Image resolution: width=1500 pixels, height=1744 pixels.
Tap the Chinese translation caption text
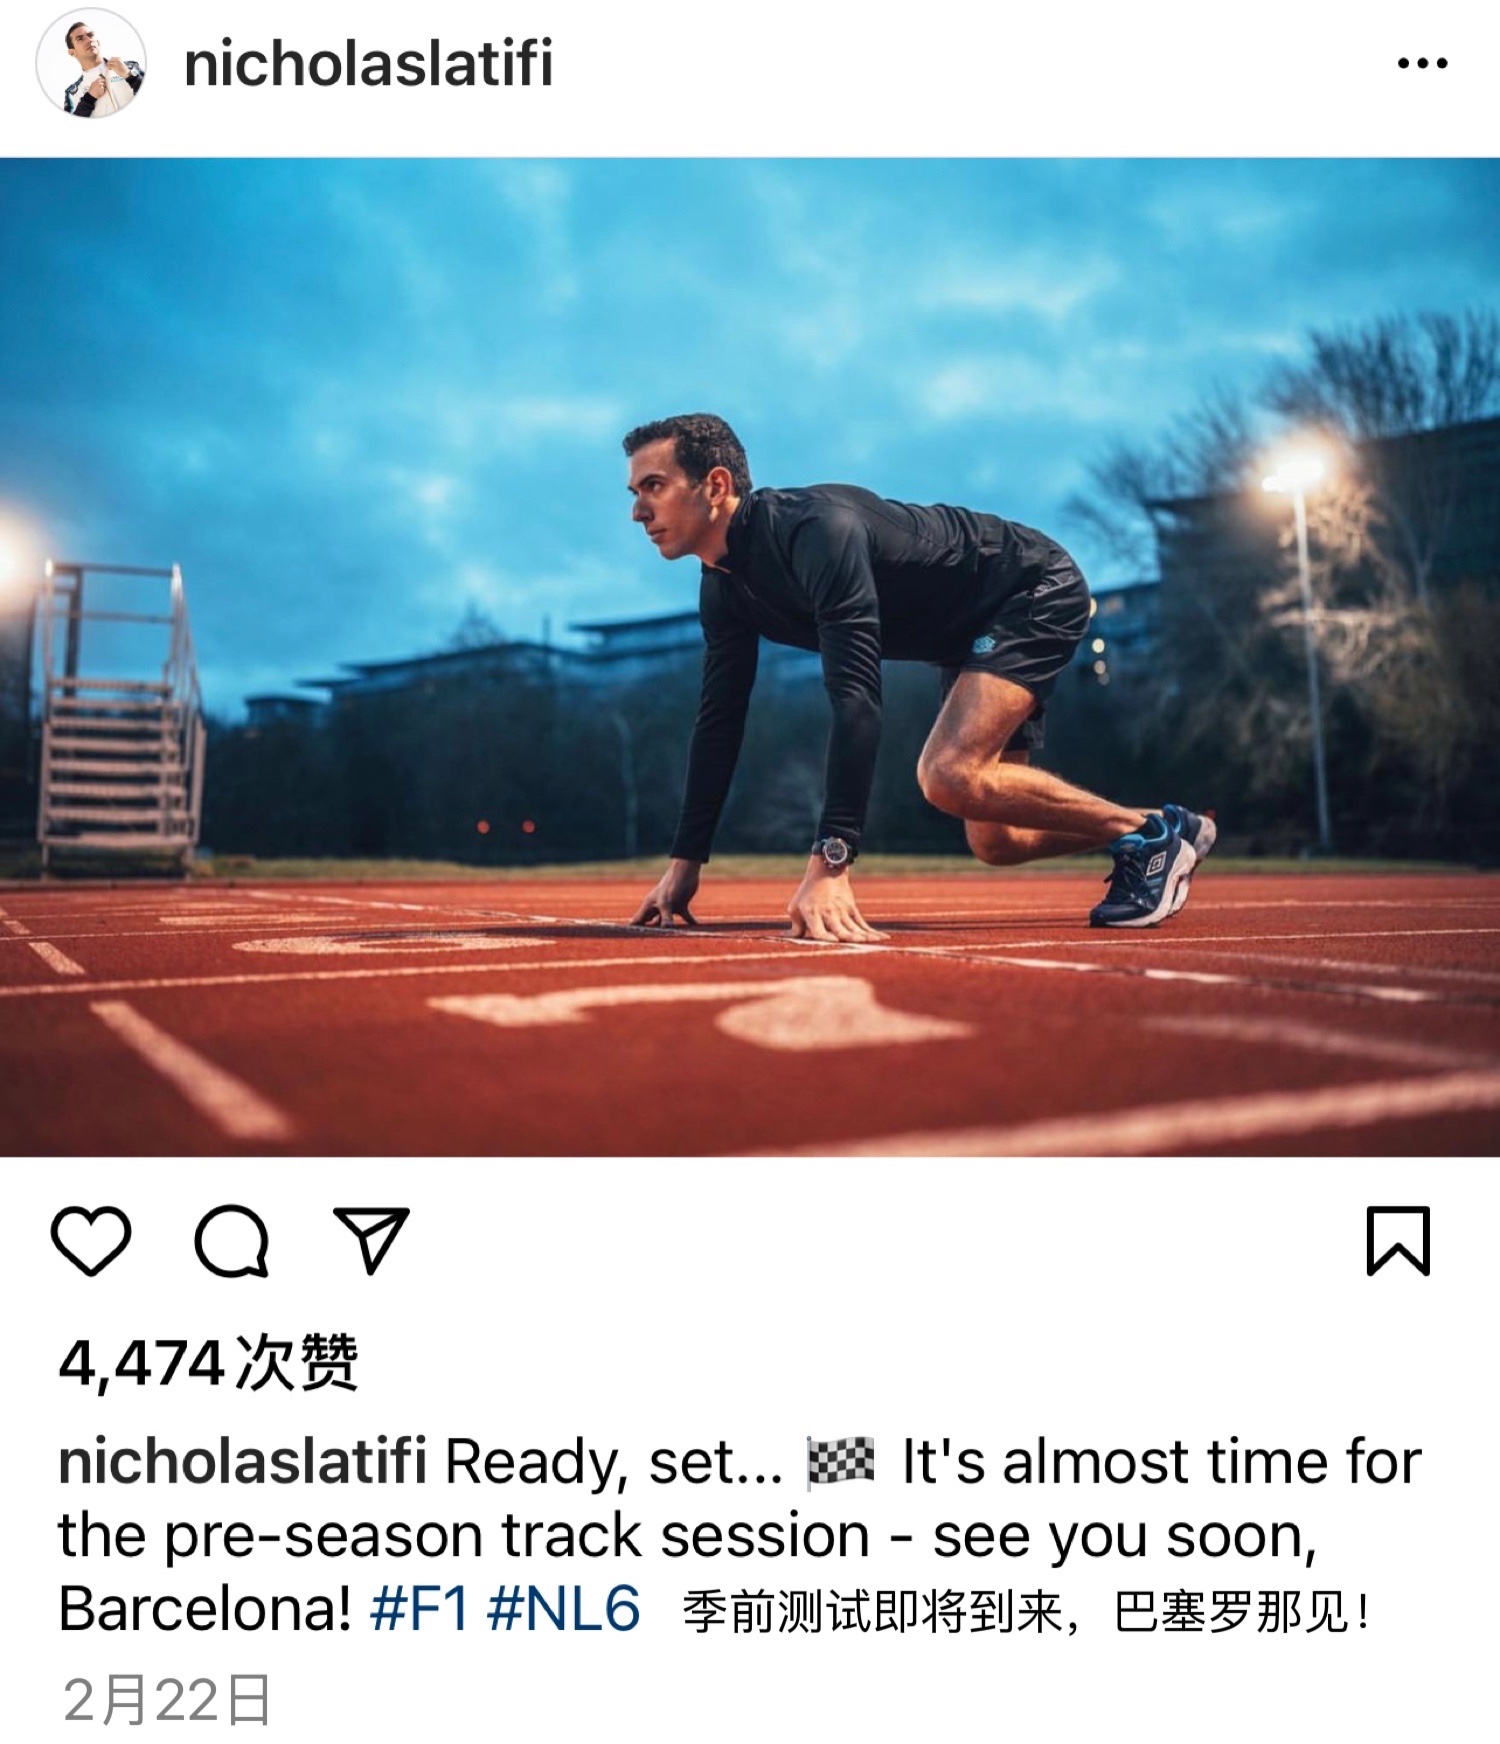[1026, 1612]
